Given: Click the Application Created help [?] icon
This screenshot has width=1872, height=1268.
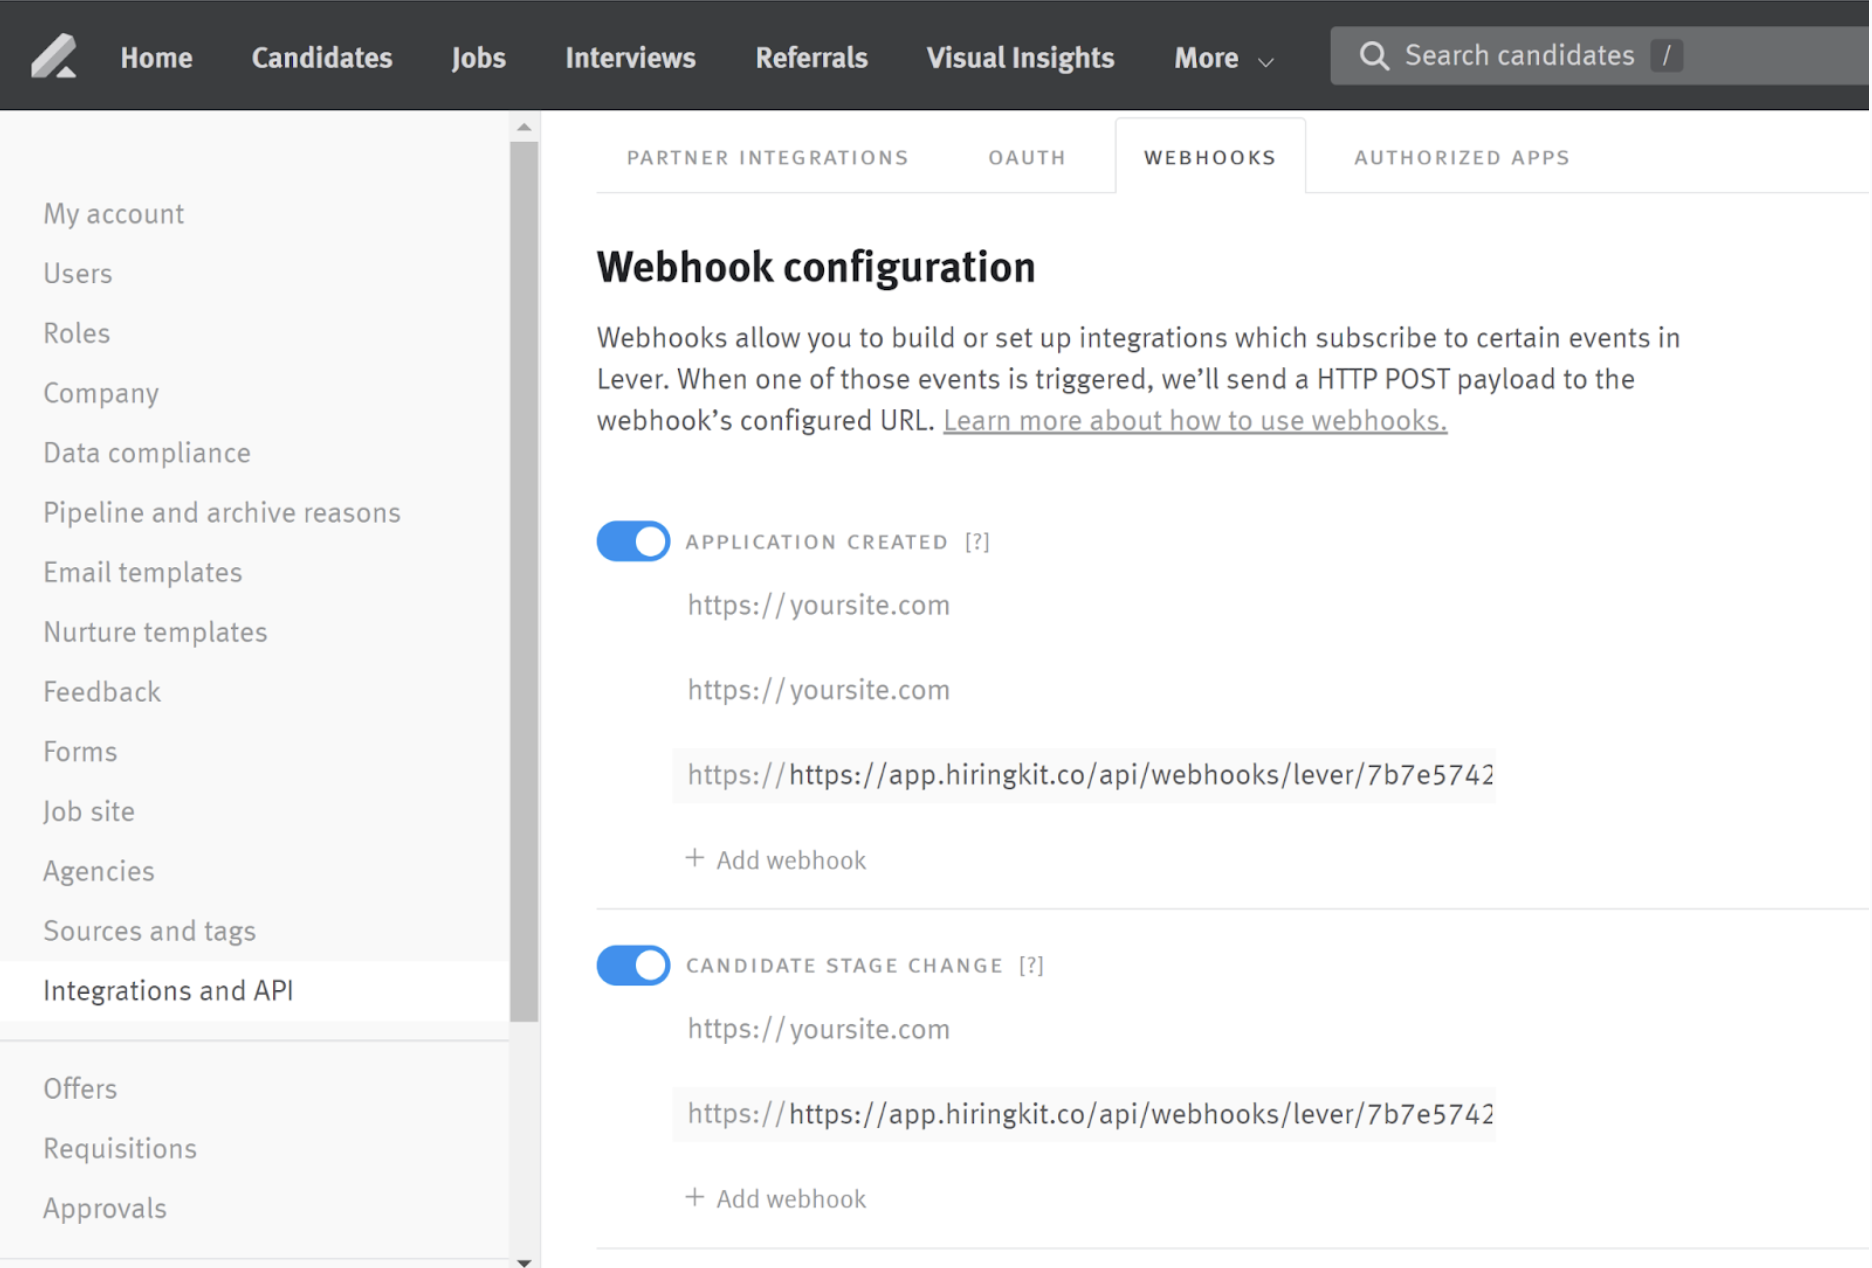Looking at the screenshot, I should [x=977, y=542].
